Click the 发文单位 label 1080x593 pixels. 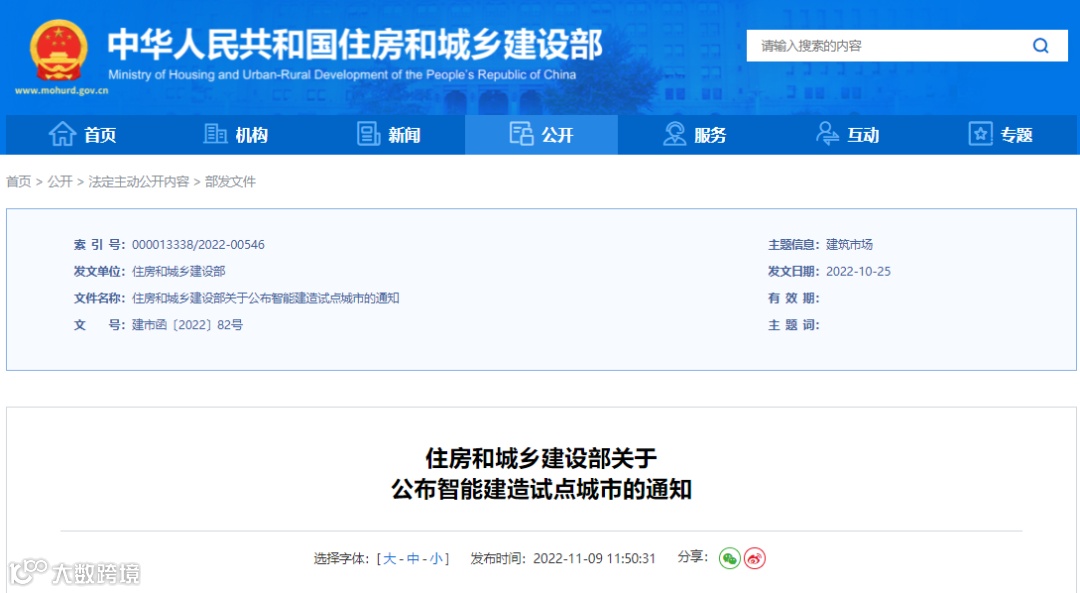(x=99, y=271)
